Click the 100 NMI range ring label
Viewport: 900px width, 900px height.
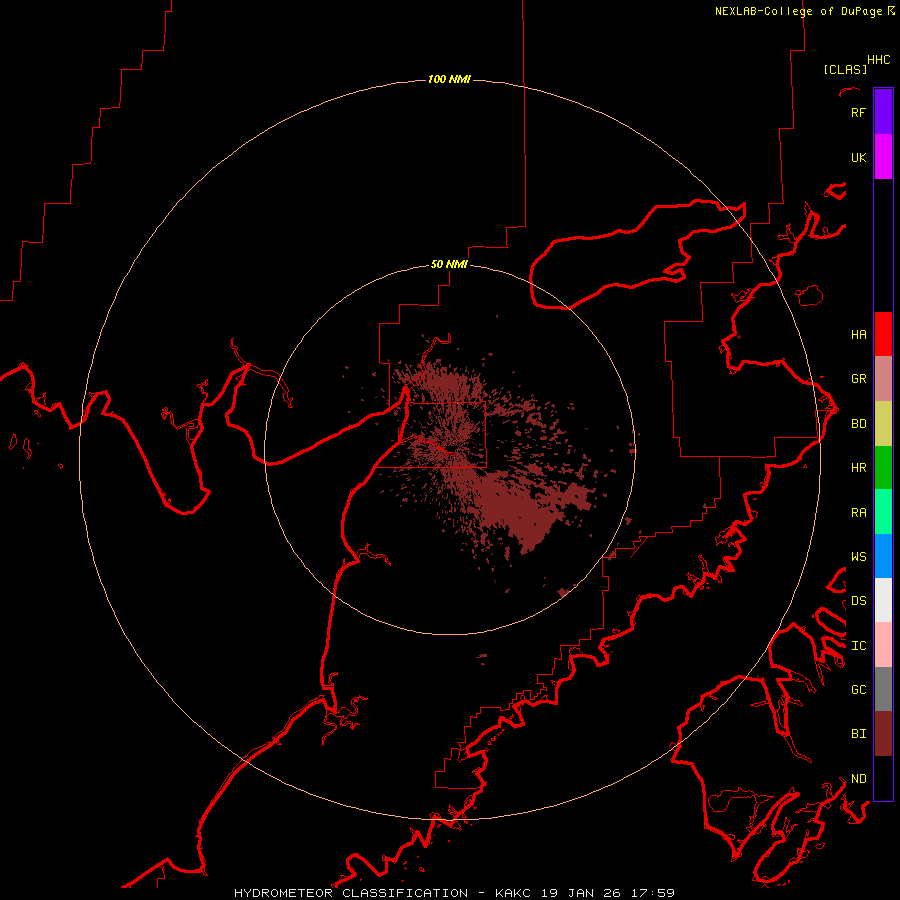449,79
